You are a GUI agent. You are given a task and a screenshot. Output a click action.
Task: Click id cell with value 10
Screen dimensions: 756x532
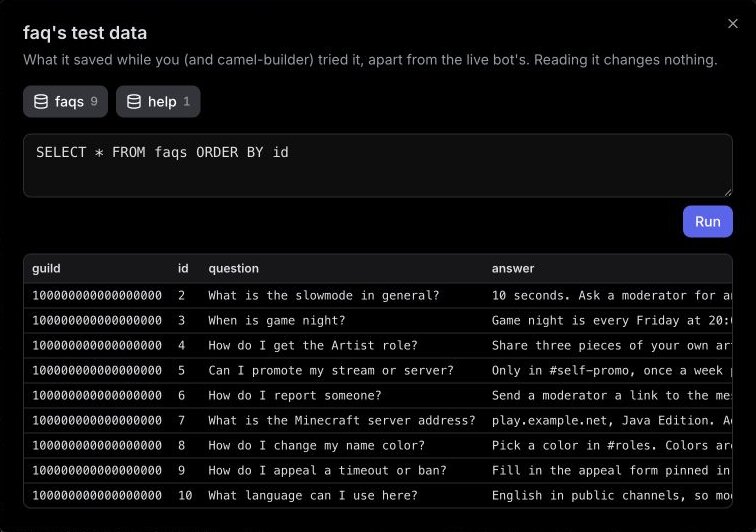tap(185, 496)
